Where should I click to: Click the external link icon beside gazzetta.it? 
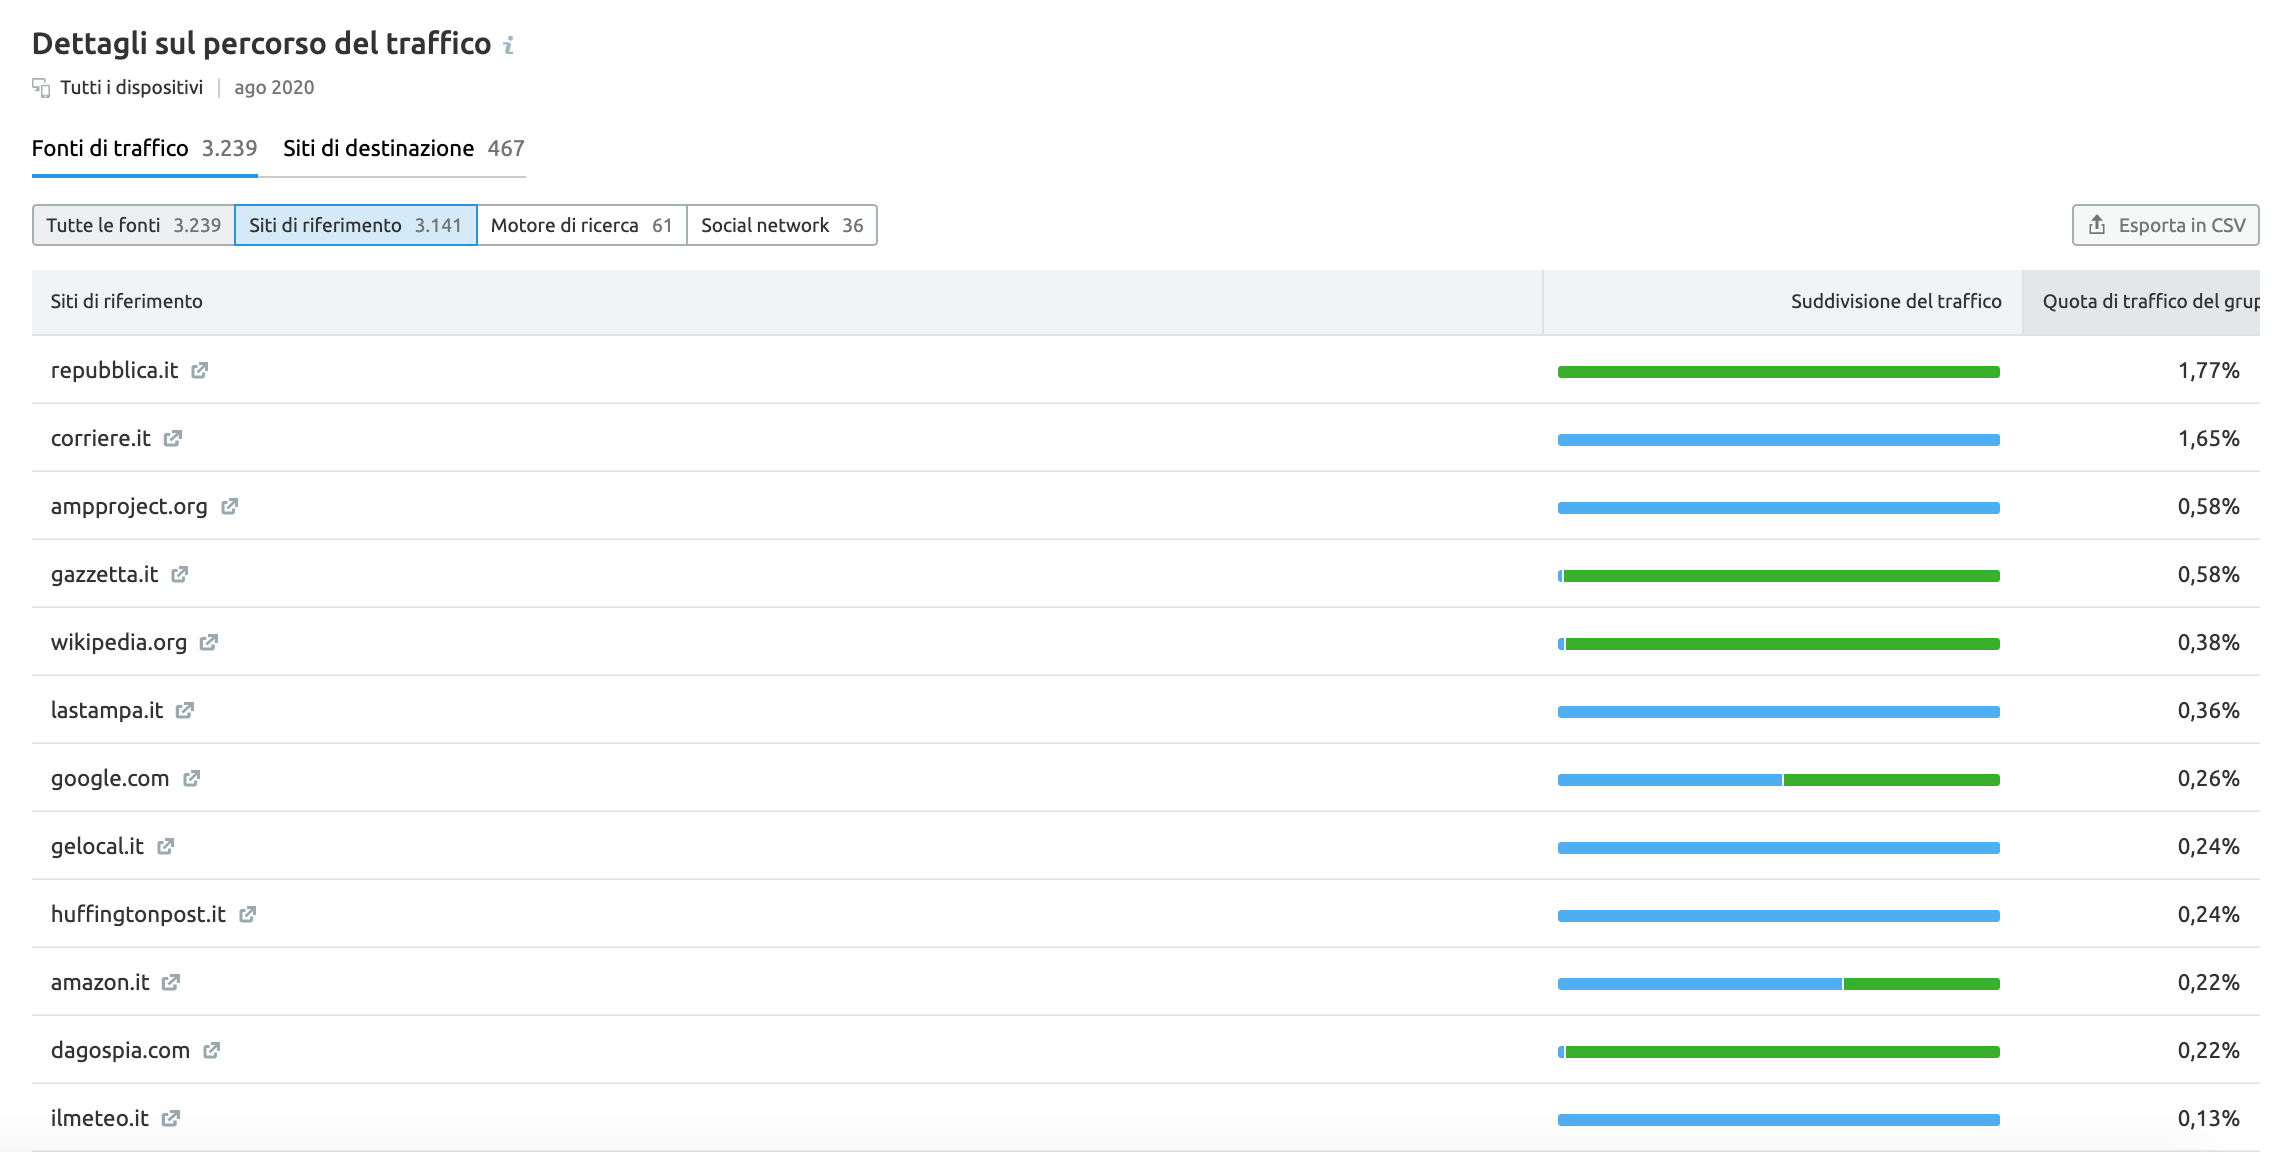coord(180,575)
